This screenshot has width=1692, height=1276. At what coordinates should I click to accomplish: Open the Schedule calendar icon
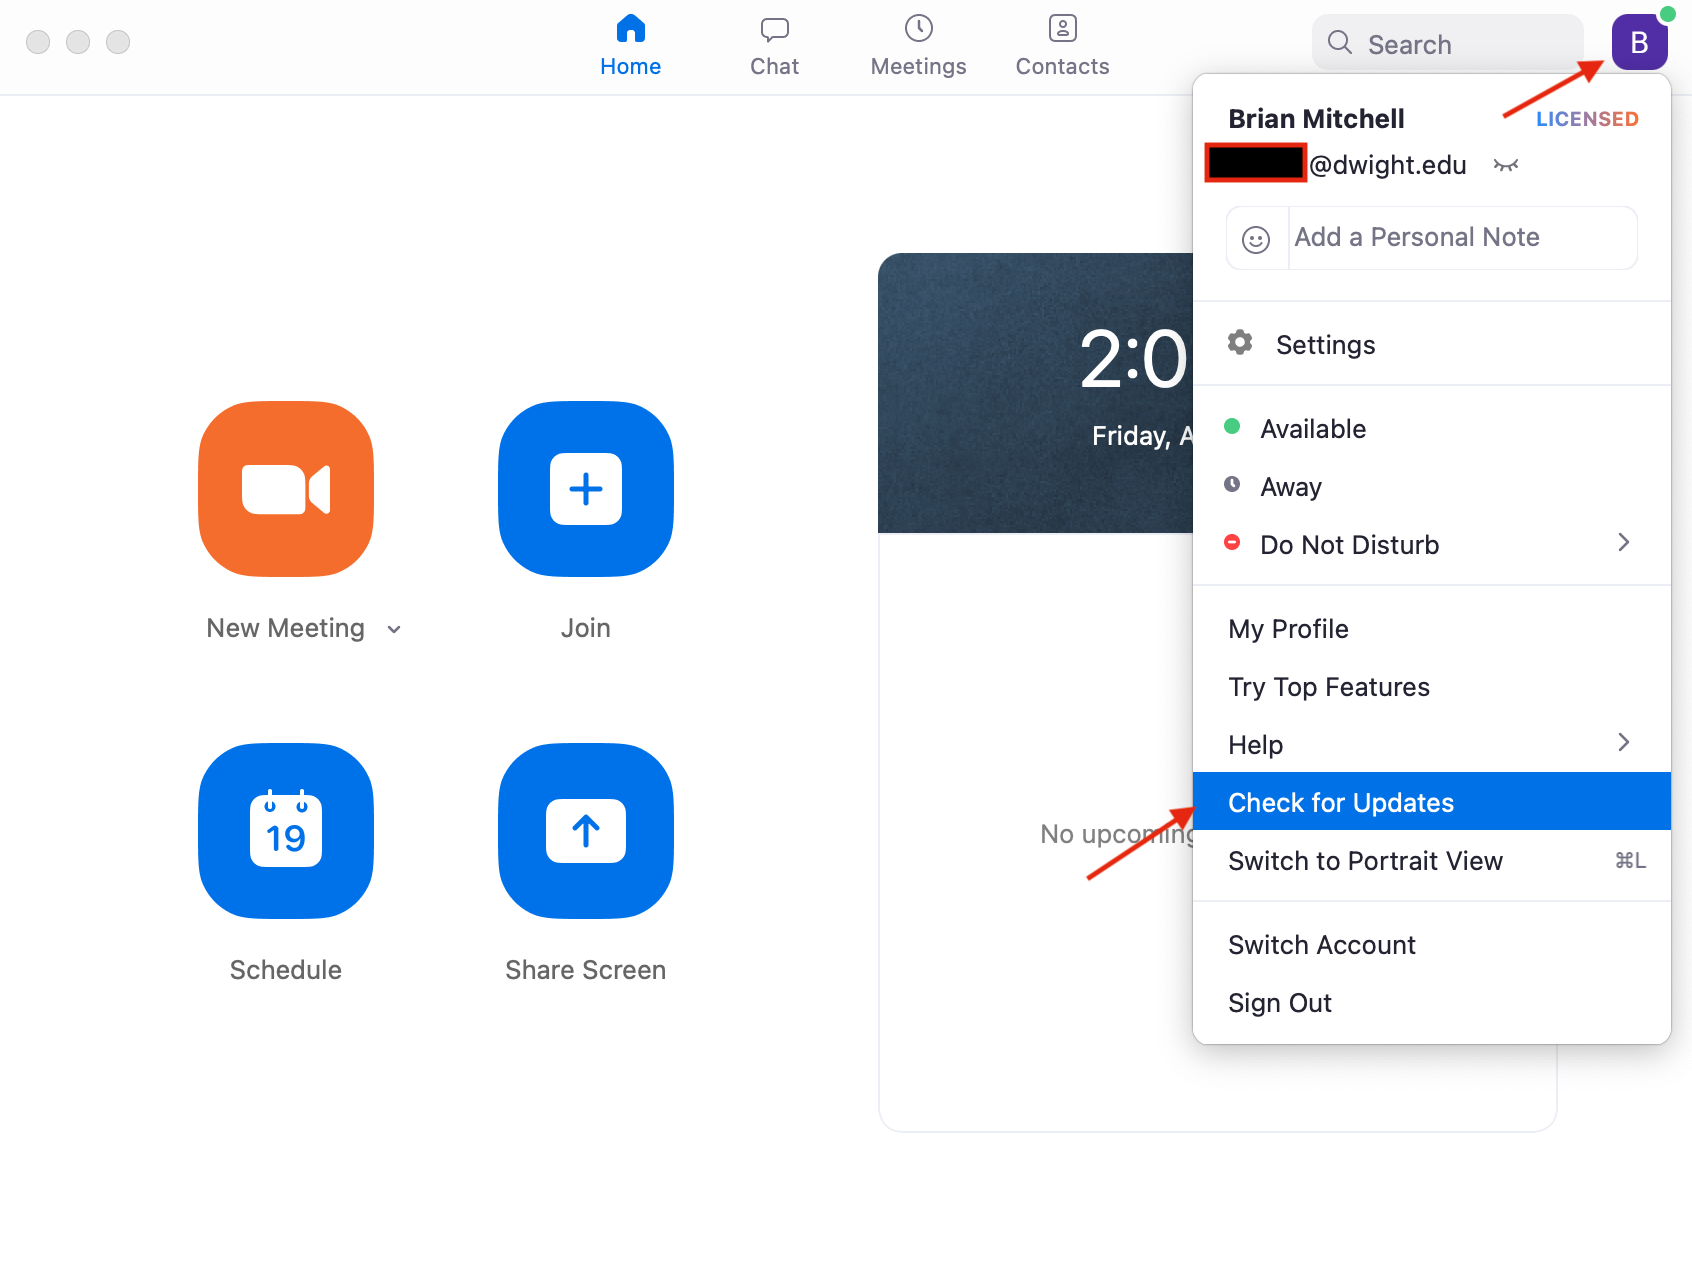click(286, 831)
